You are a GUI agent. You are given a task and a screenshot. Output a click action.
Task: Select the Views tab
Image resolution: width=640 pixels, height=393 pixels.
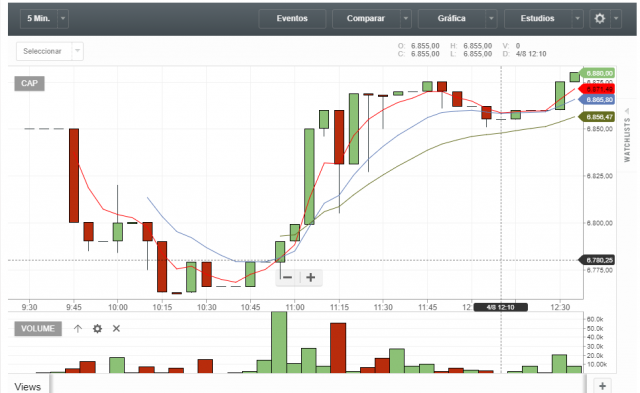[x=28, y=386]
